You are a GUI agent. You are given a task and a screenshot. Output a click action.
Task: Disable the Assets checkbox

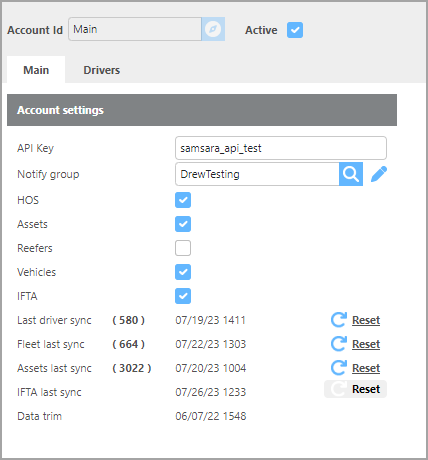click(183, 224)
